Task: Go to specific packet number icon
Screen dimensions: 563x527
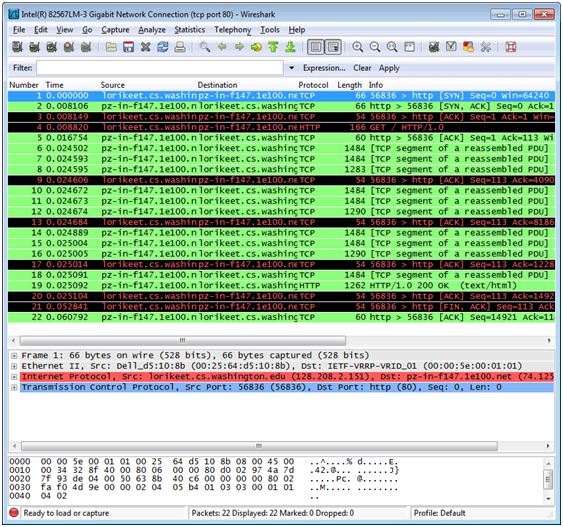Action: coord(256,47)
